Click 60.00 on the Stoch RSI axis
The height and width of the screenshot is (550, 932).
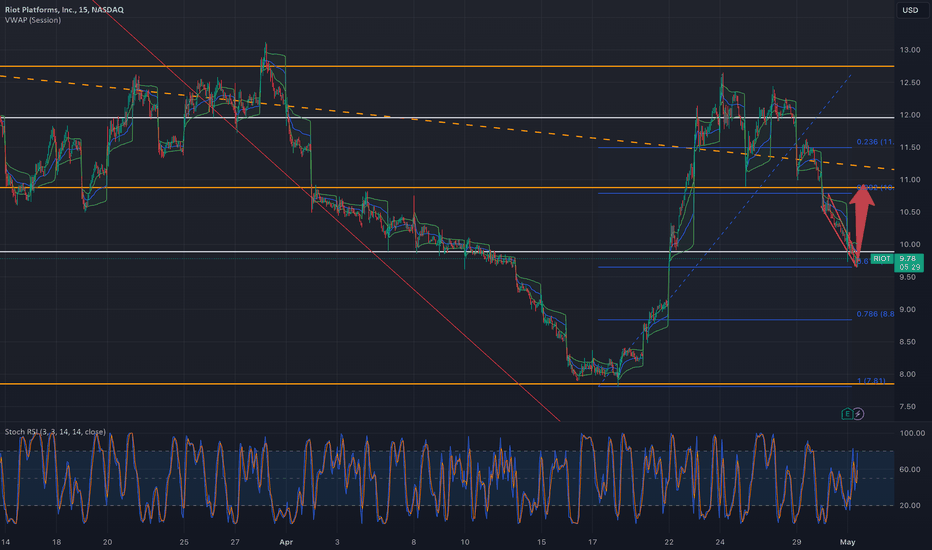tap(910, 470)
